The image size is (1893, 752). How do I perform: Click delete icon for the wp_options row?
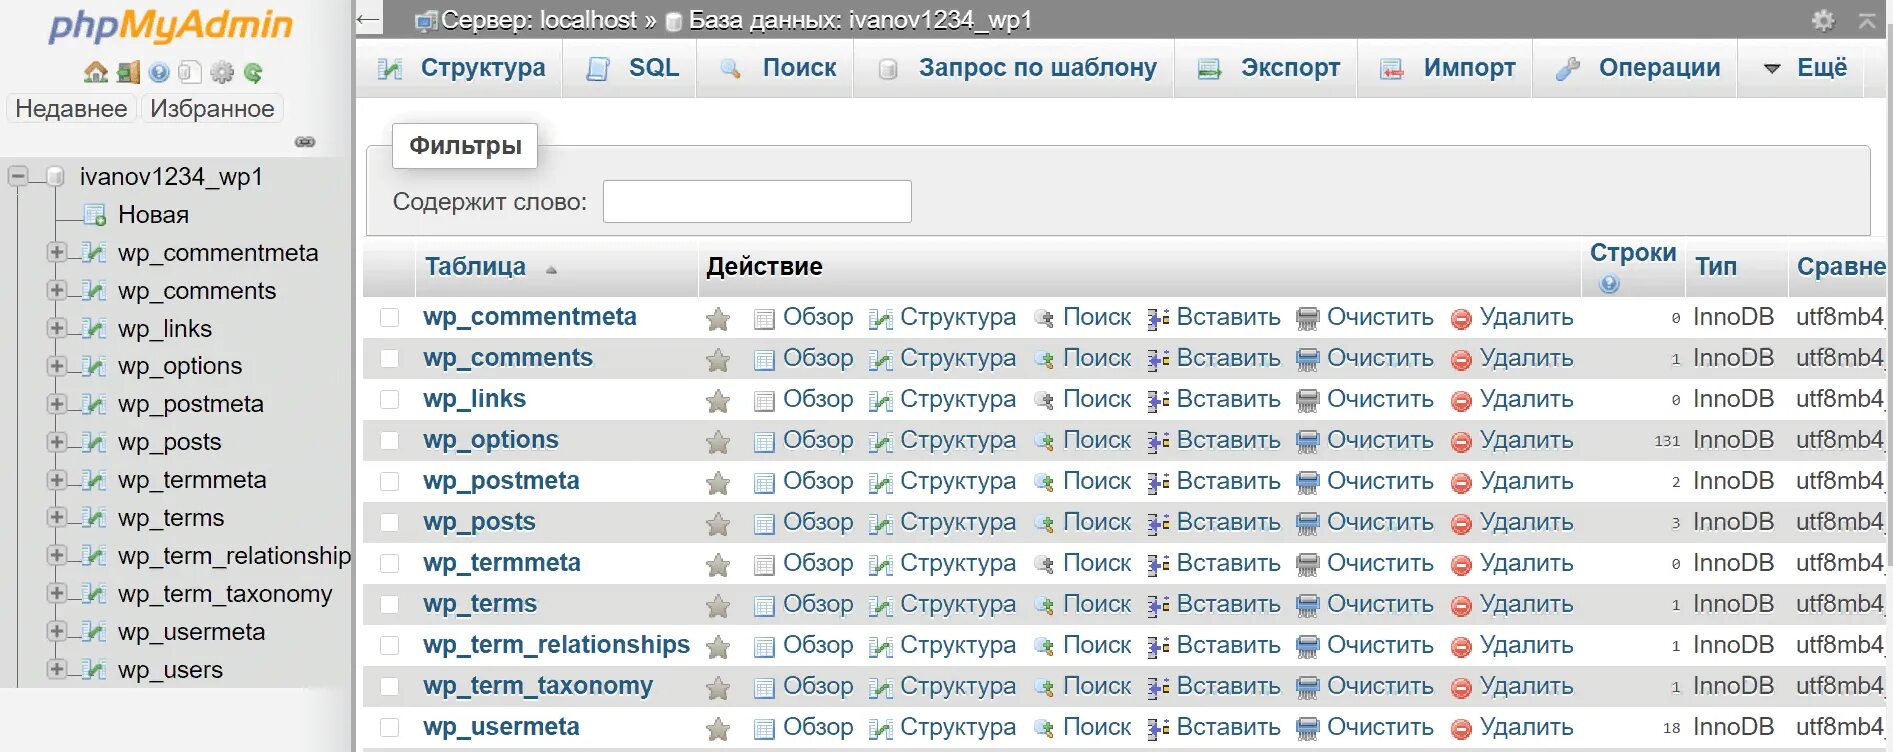(x=1461, y=441)
